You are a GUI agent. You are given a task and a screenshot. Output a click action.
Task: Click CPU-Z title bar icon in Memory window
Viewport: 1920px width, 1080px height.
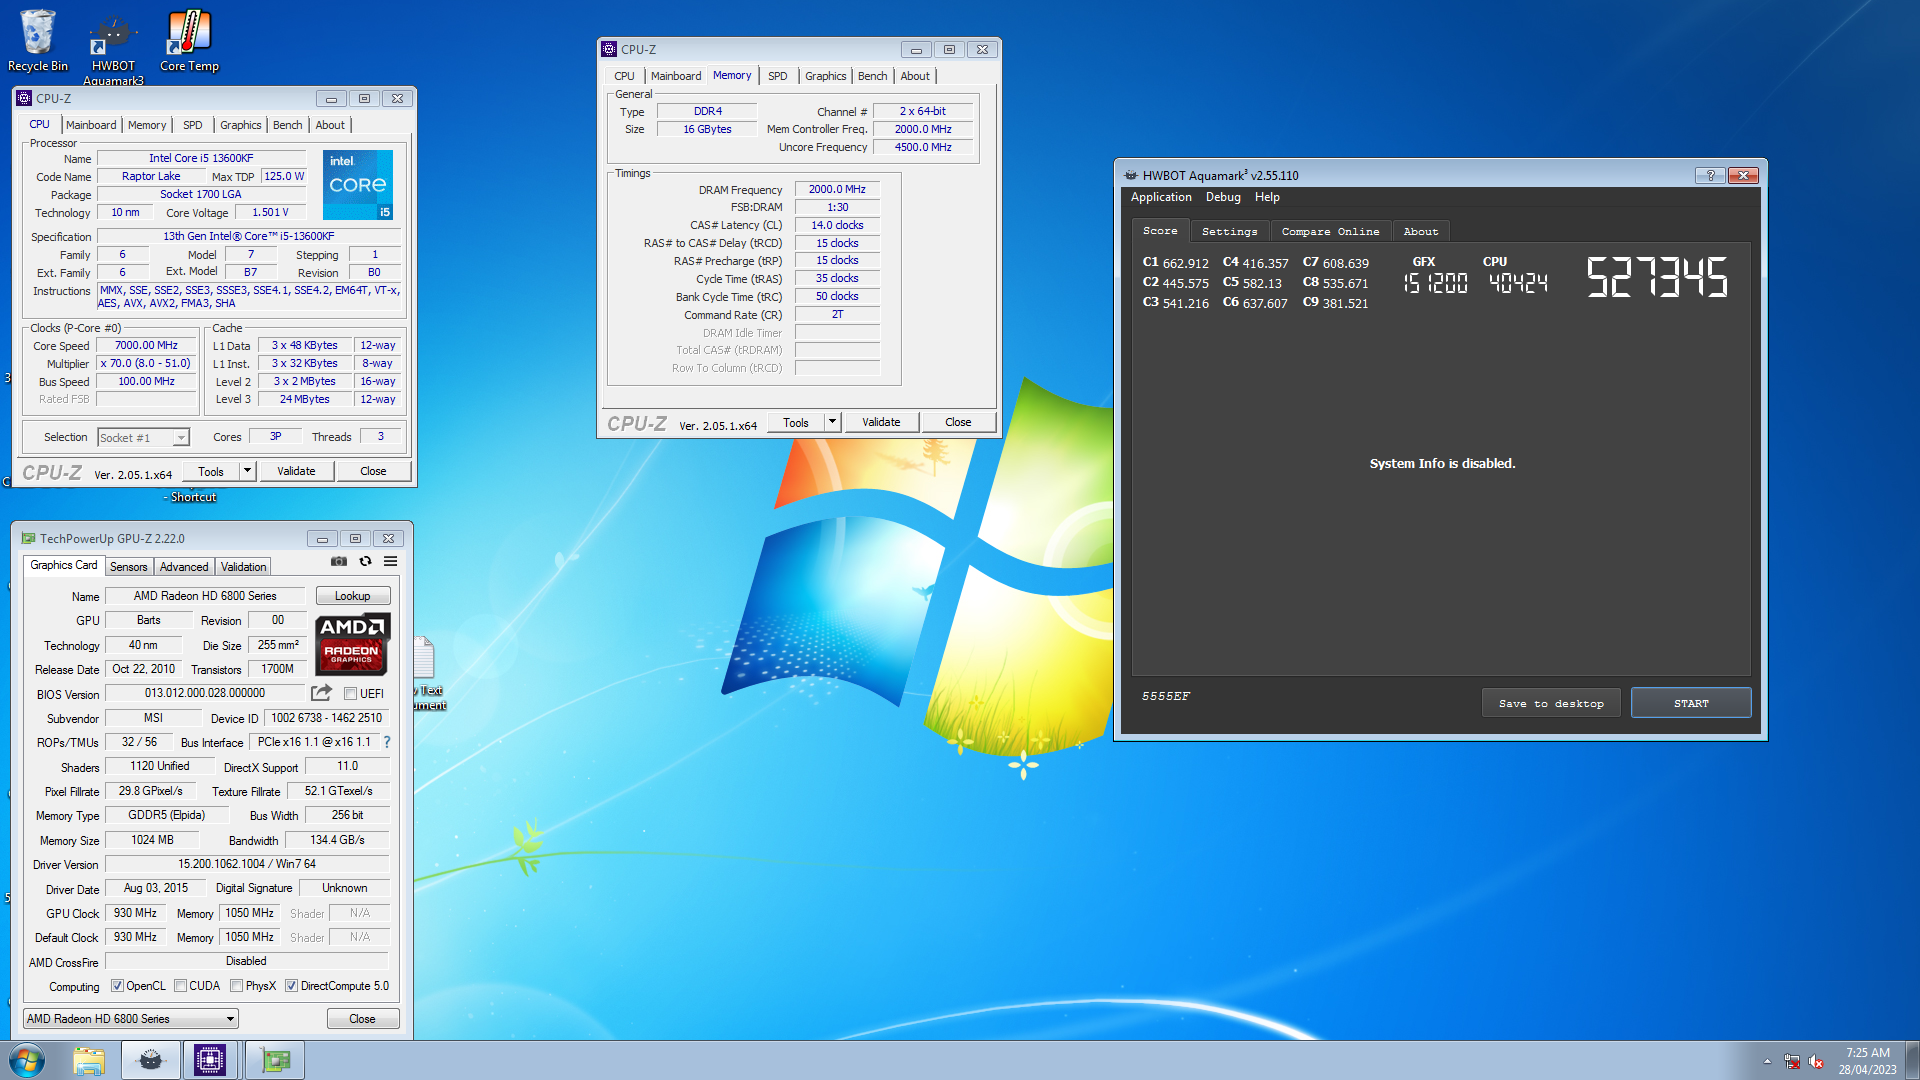click(609, 49)
